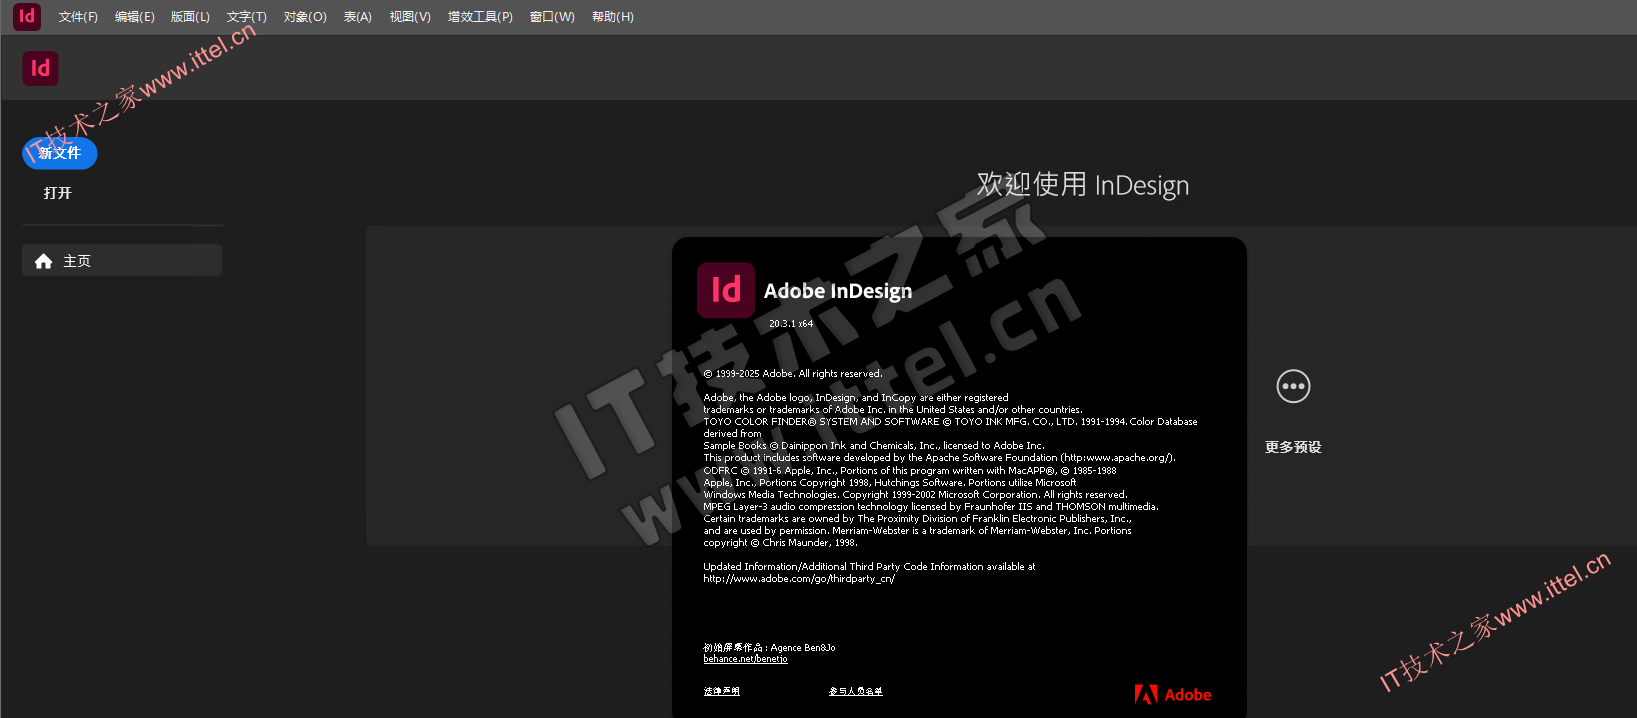Screen dimensions: 1637x718
Task: Click the Id home logo below menu bar
Action: point(40,68)
